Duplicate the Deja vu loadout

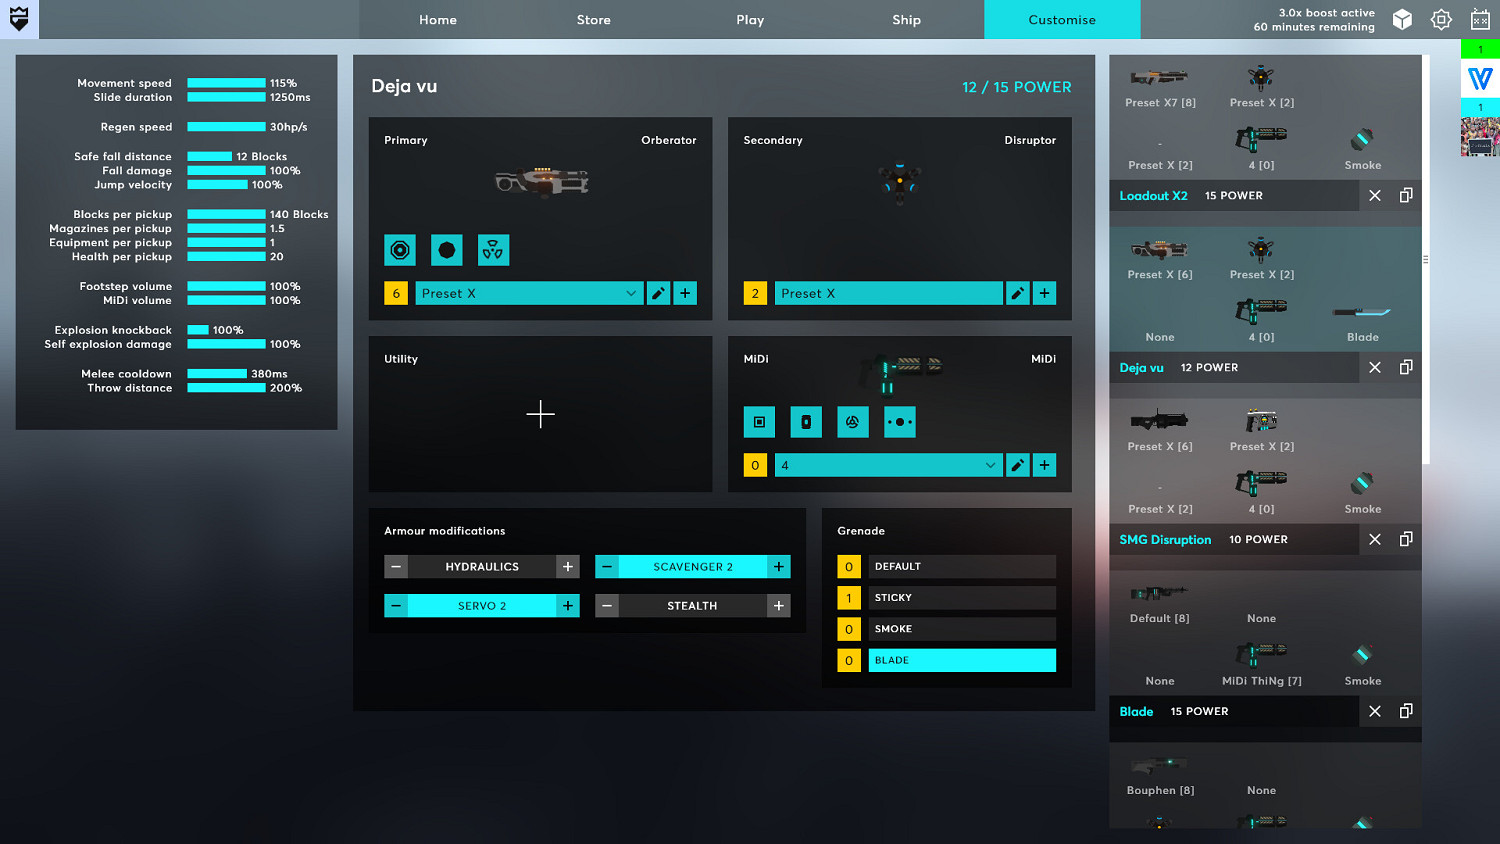[x=1405, y=367]
